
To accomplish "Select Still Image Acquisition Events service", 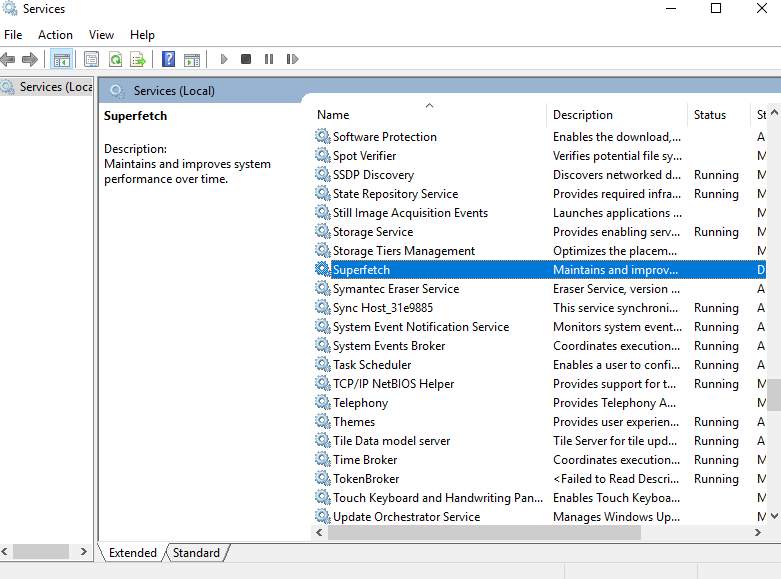I will pos(540,212).
